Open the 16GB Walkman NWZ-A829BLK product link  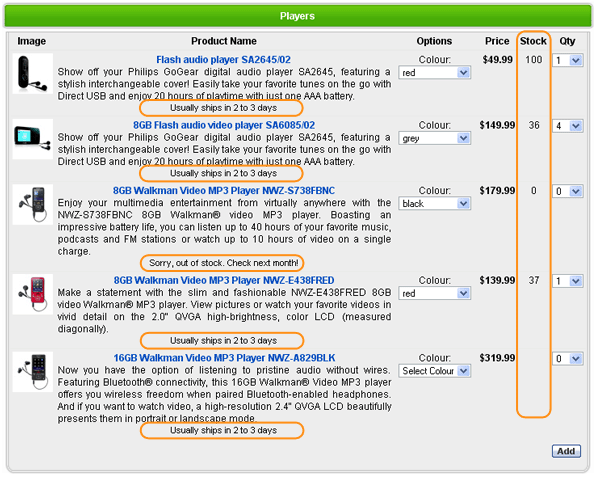coord(224,358)
